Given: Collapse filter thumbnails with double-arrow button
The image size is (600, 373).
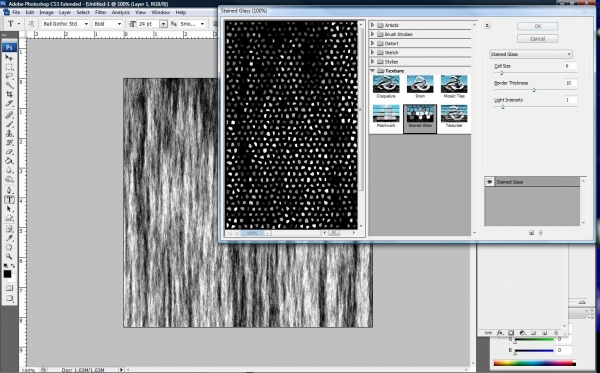Looking at the screenshot, I should (487, 26).
